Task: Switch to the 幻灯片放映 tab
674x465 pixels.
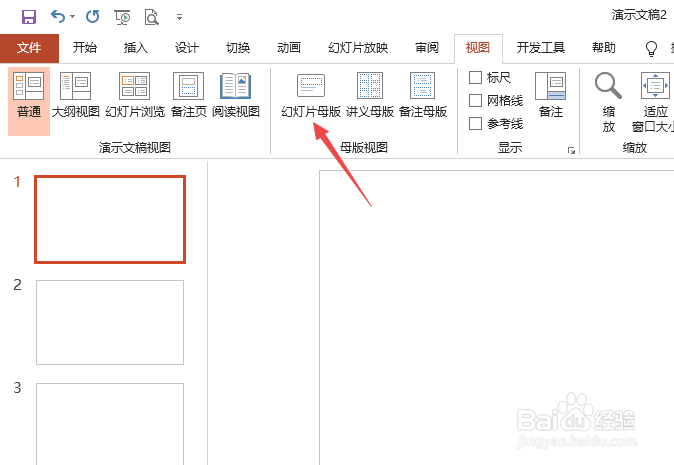Action: (x=358, y=48)
